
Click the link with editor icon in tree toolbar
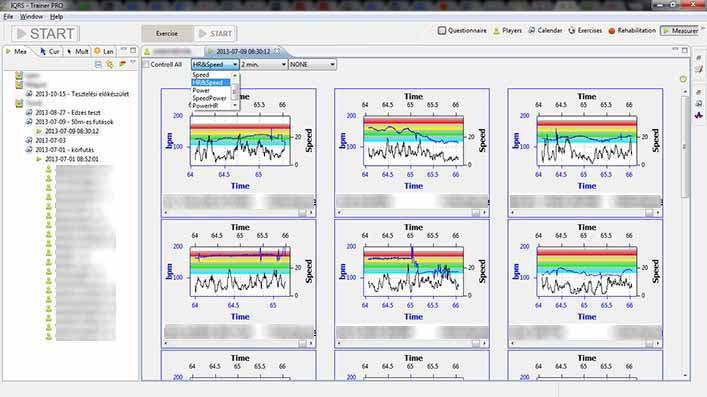click(x=110, y=65)
